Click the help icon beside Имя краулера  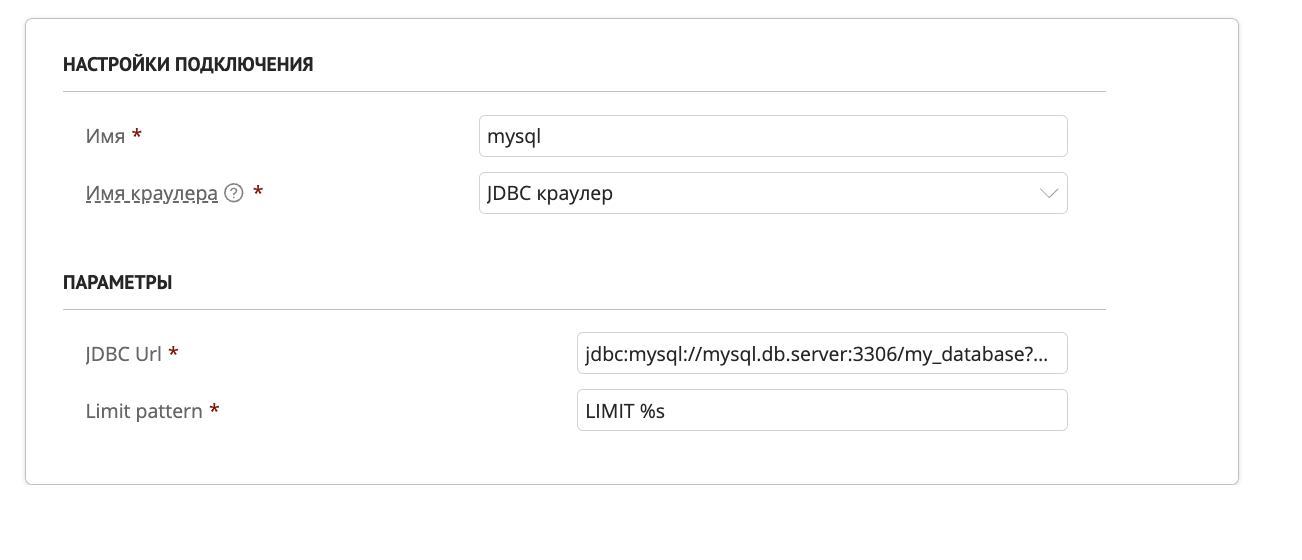click(x=234, y=194)
